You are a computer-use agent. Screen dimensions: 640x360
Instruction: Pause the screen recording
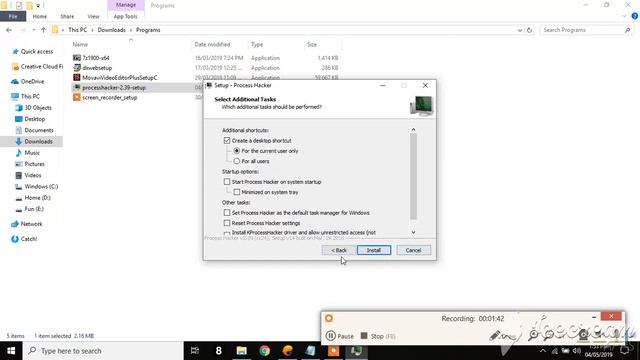[x=340, y=336]
